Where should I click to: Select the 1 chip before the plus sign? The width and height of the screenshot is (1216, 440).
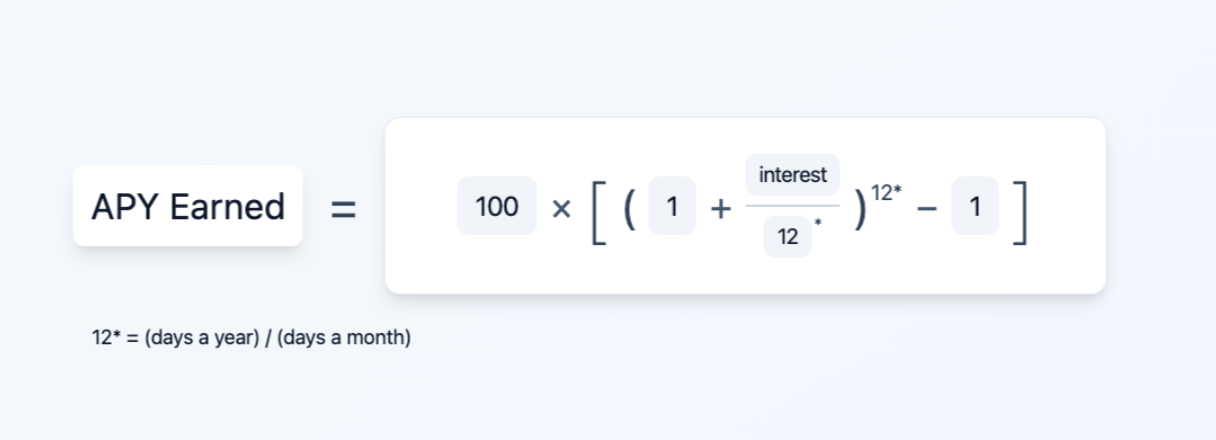[672, 206]
